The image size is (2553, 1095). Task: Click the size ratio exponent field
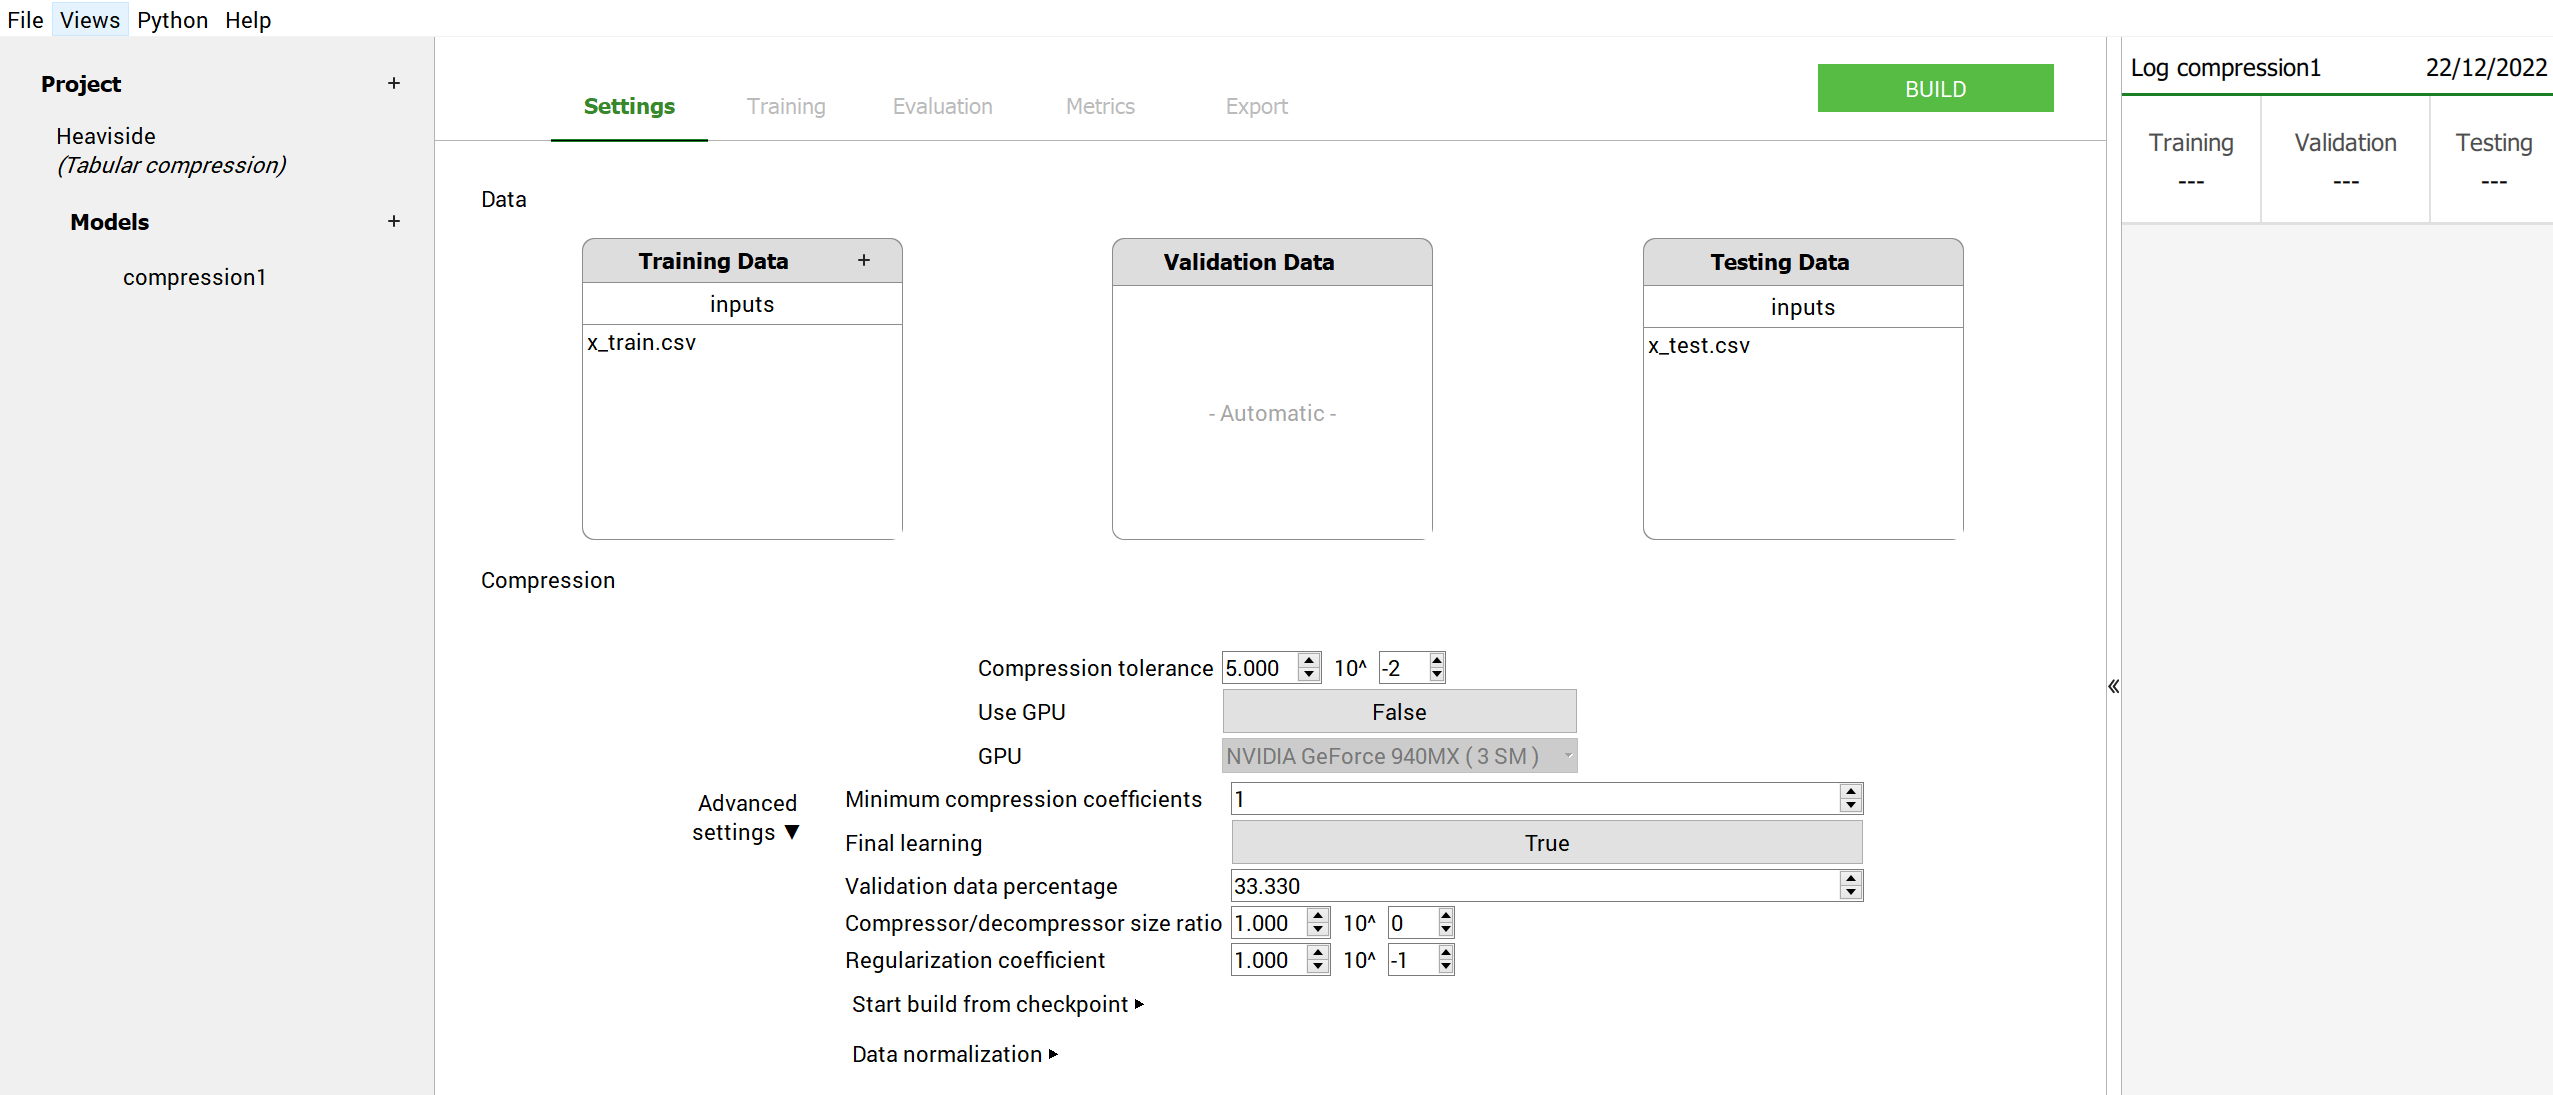pos(1412,922)
